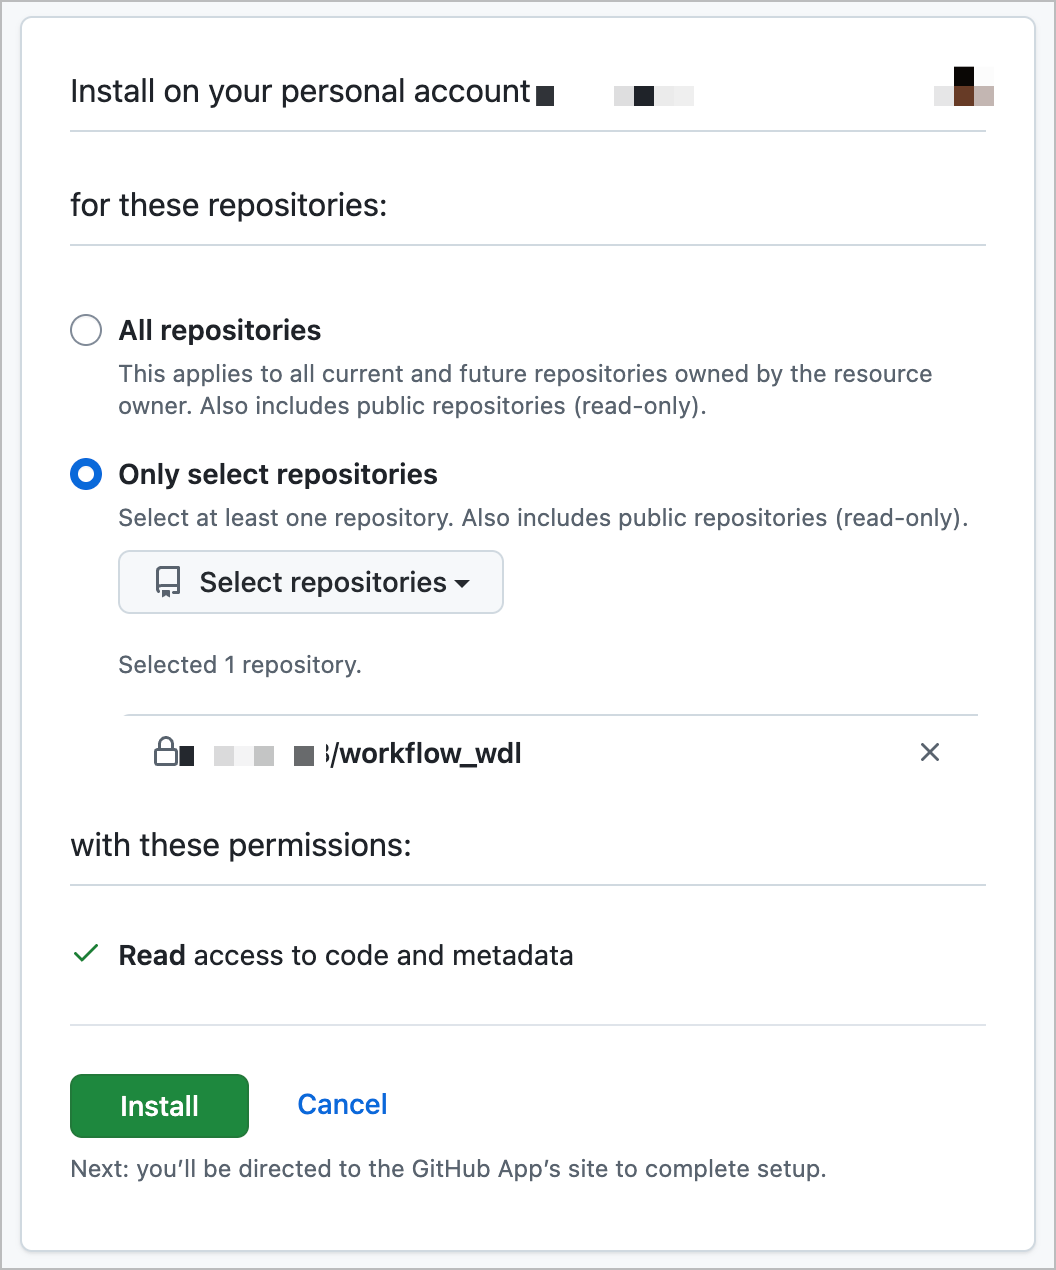Click the green checkmark beside Read access

pos(85,954)
